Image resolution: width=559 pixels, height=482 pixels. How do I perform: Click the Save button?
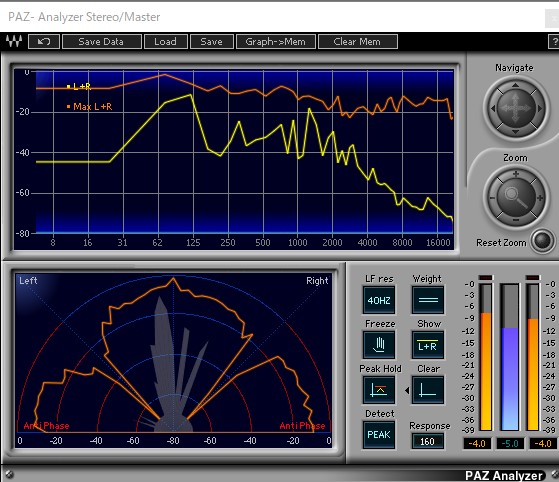click(211, 41)
